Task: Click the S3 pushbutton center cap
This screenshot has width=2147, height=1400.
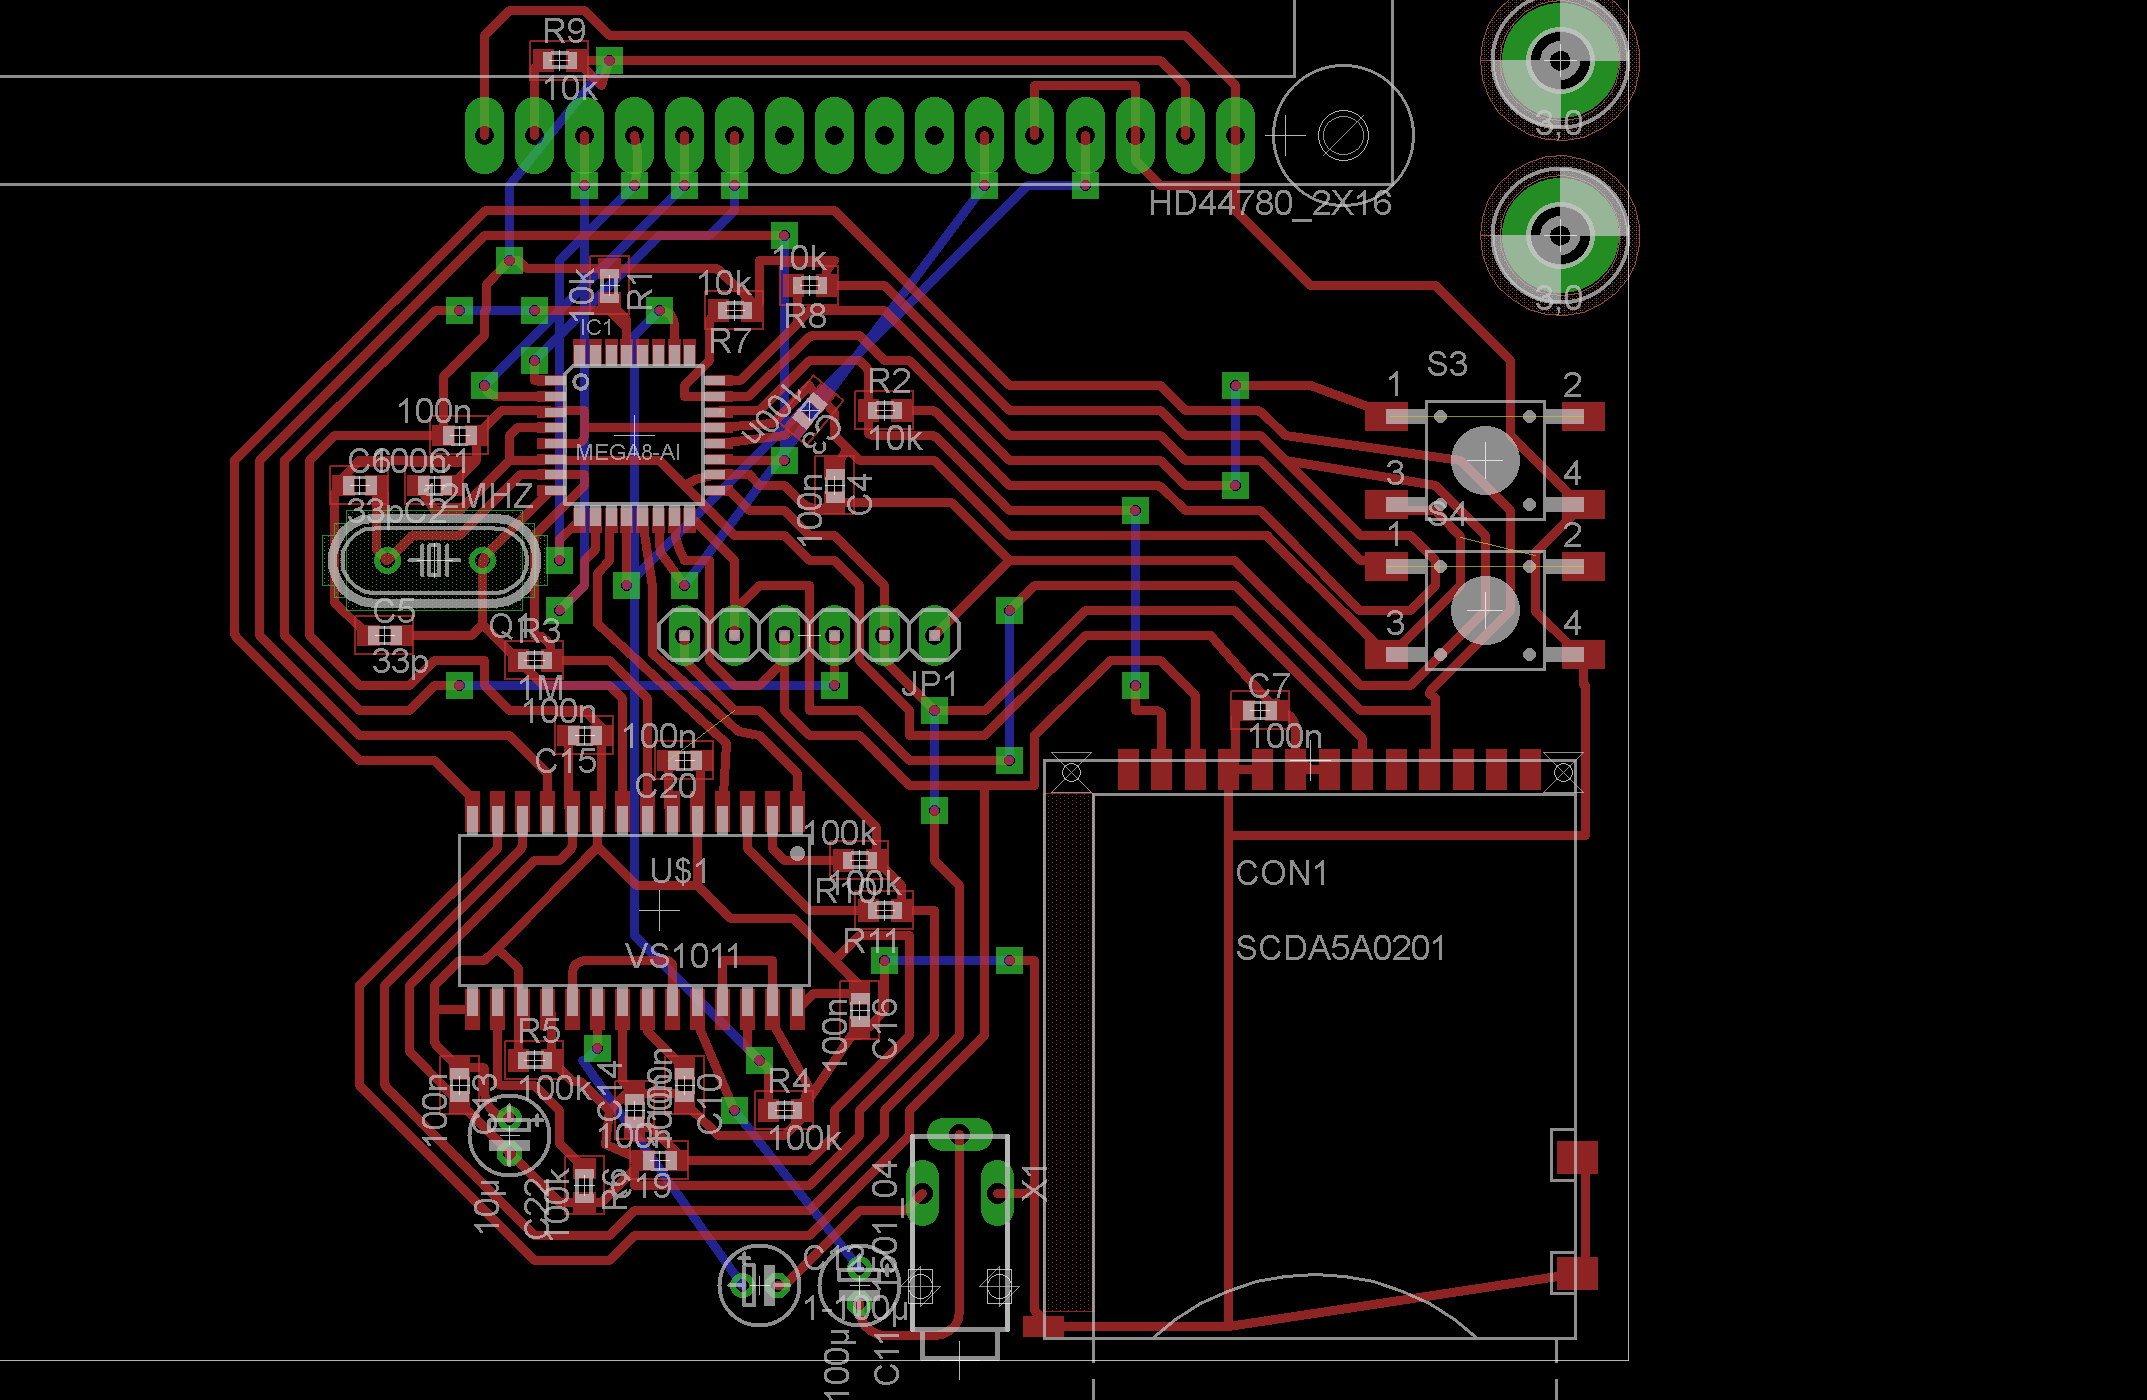Action: pos(1485,461)
